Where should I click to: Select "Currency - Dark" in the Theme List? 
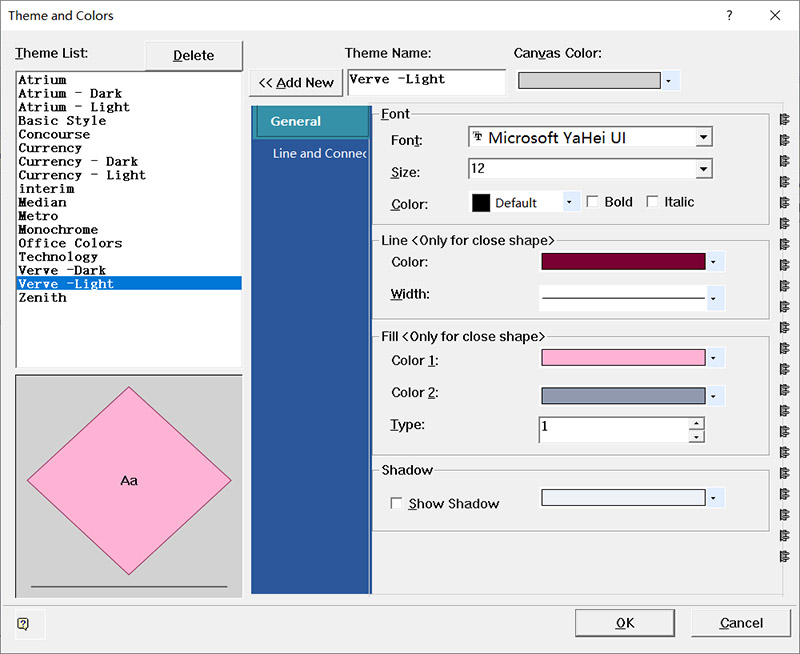click(x=129, y=161)
